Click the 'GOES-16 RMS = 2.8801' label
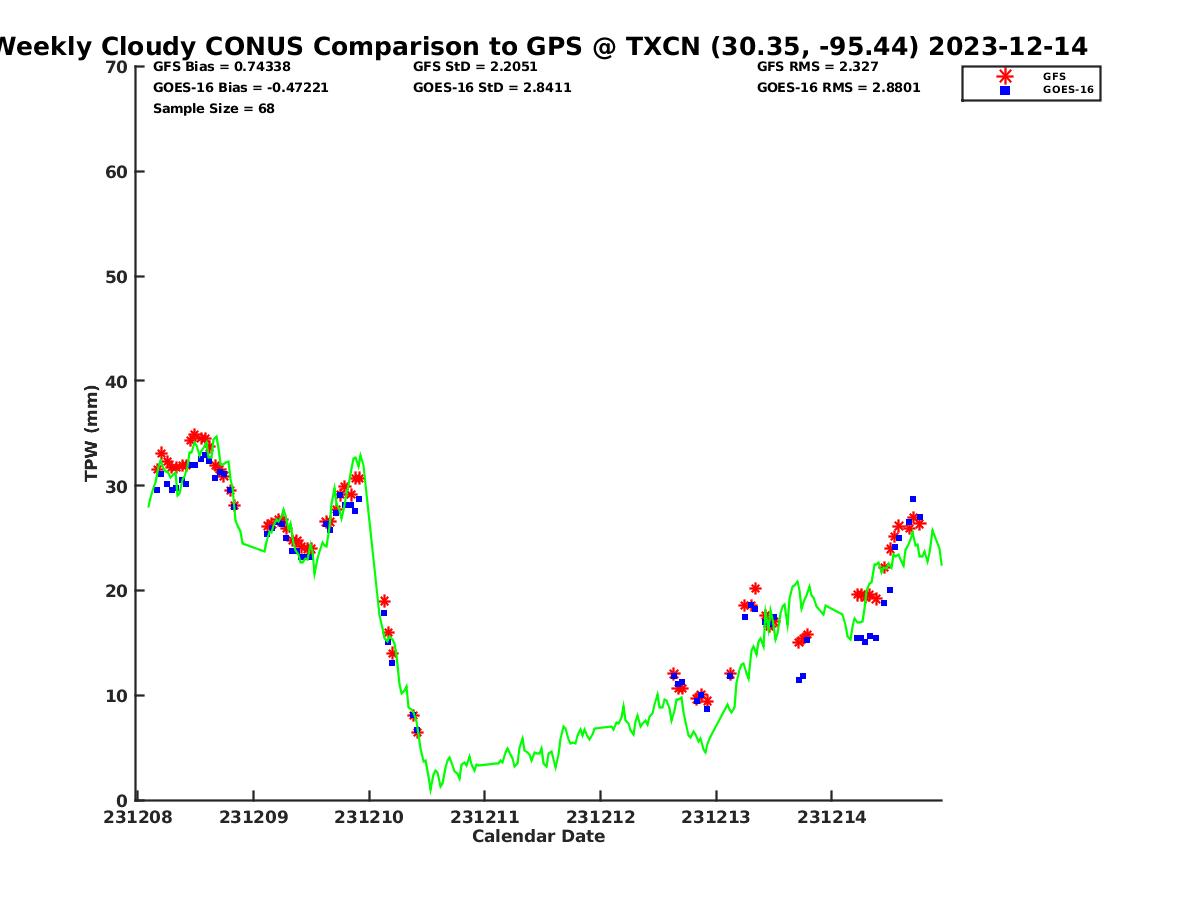The height and width of the screenshot is (900, 1200). (839, 88)
